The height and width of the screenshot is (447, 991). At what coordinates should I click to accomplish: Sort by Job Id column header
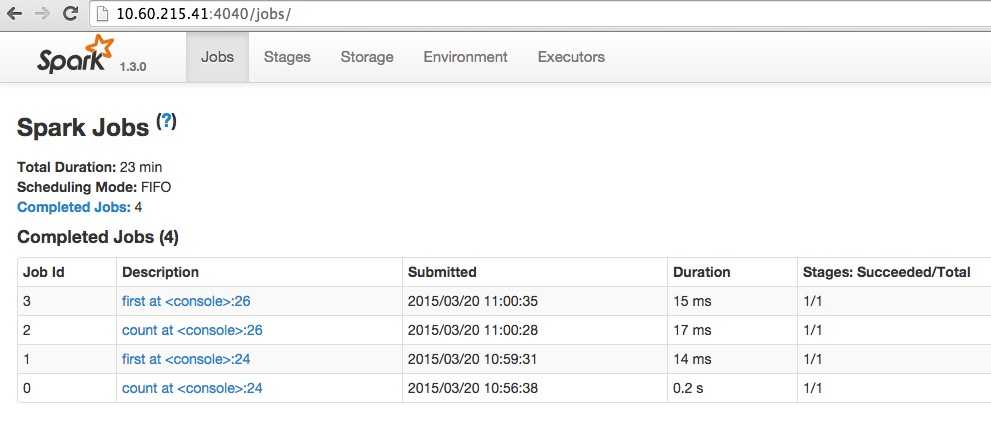coord(44,272)
